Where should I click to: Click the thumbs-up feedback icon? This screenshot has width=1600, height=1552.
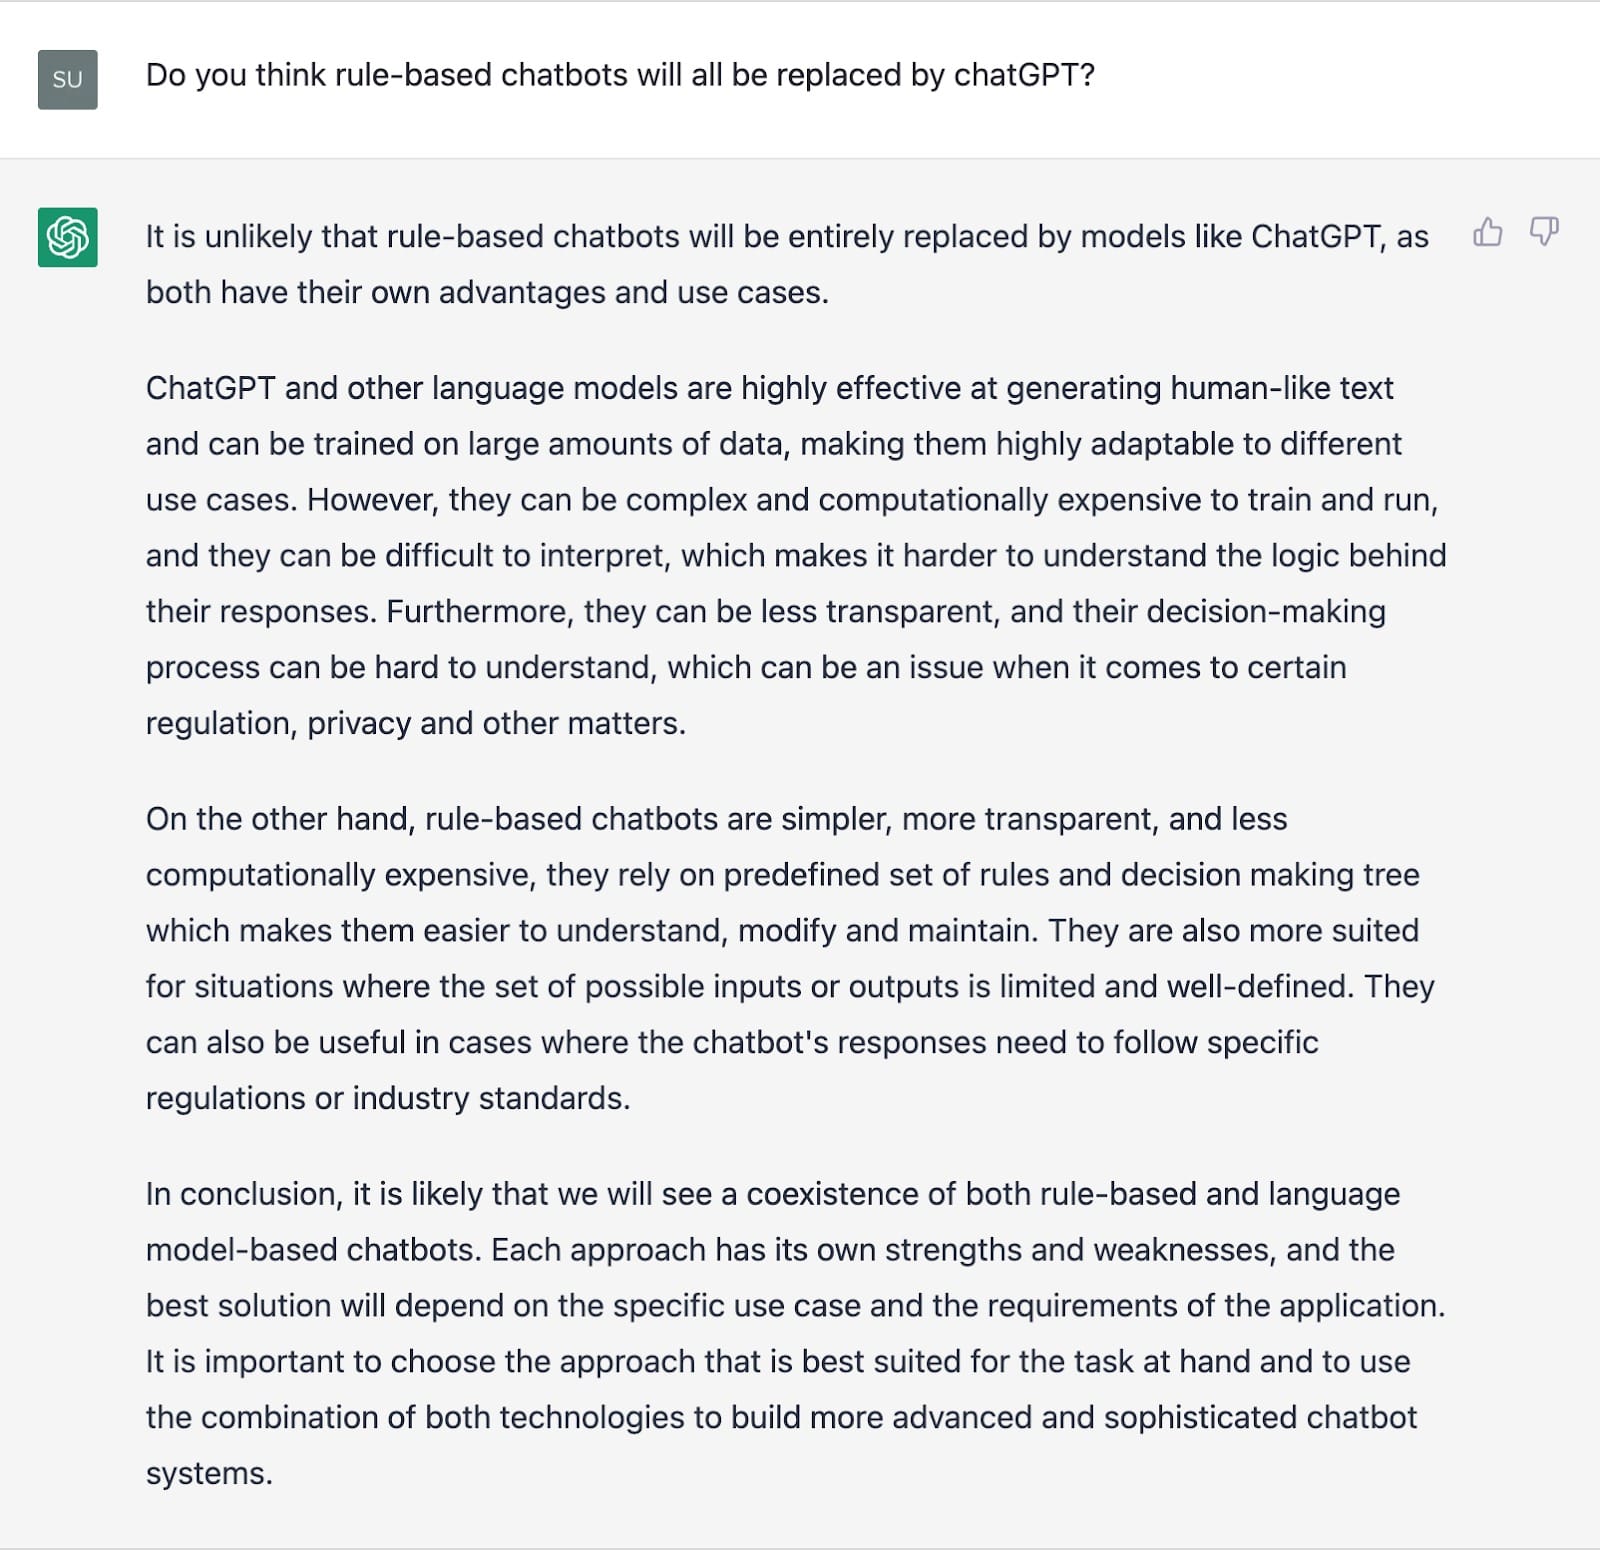(x=1488, y=232)
